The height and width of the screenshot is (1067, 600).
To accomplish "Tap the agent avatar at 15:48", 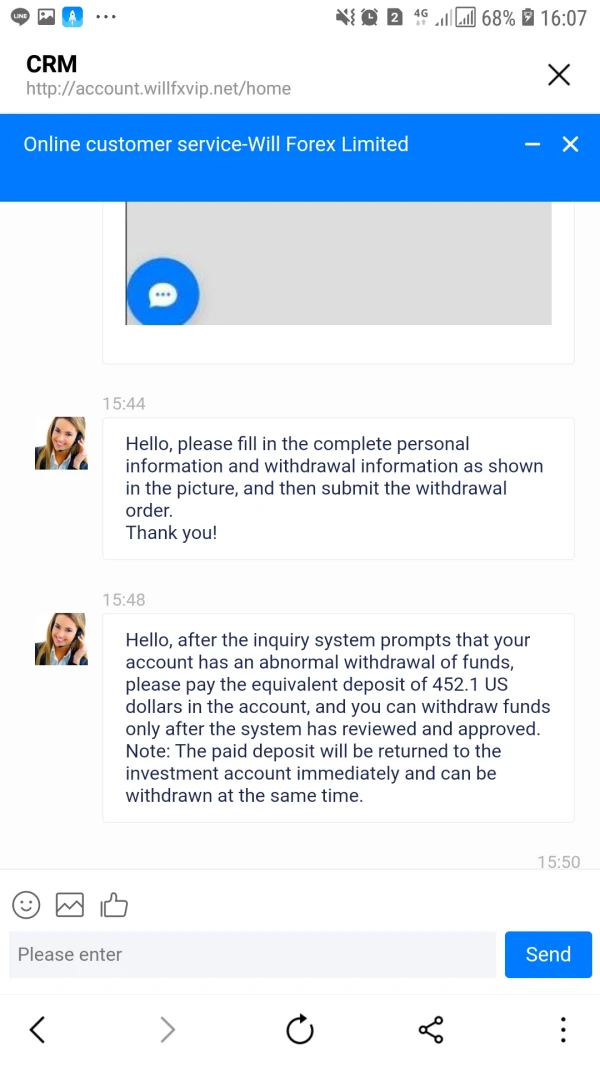I will (x=61, y=640).
